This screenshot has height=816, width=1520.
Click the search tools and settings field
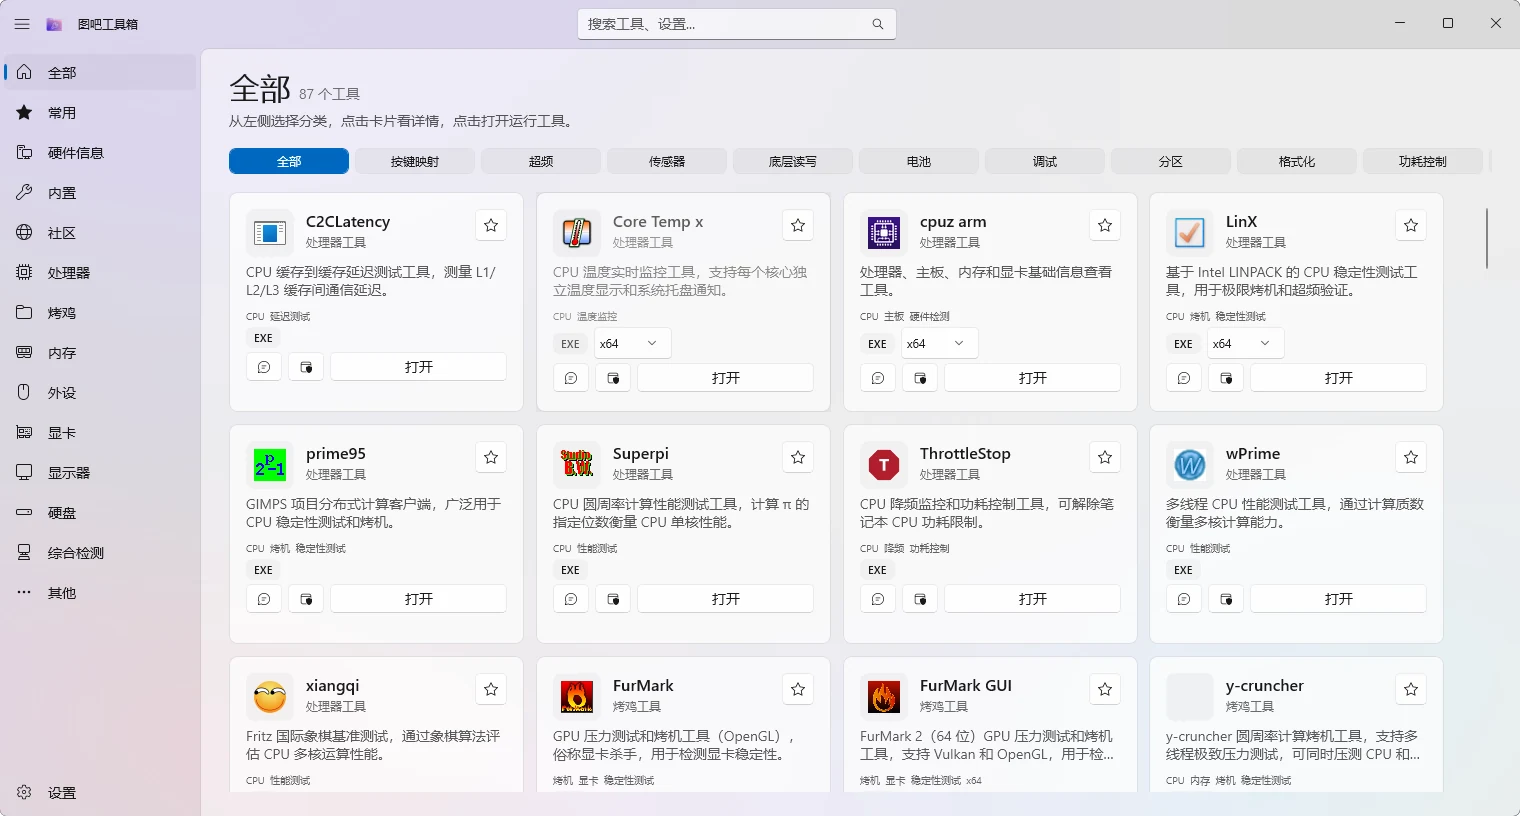click(737, 24)
